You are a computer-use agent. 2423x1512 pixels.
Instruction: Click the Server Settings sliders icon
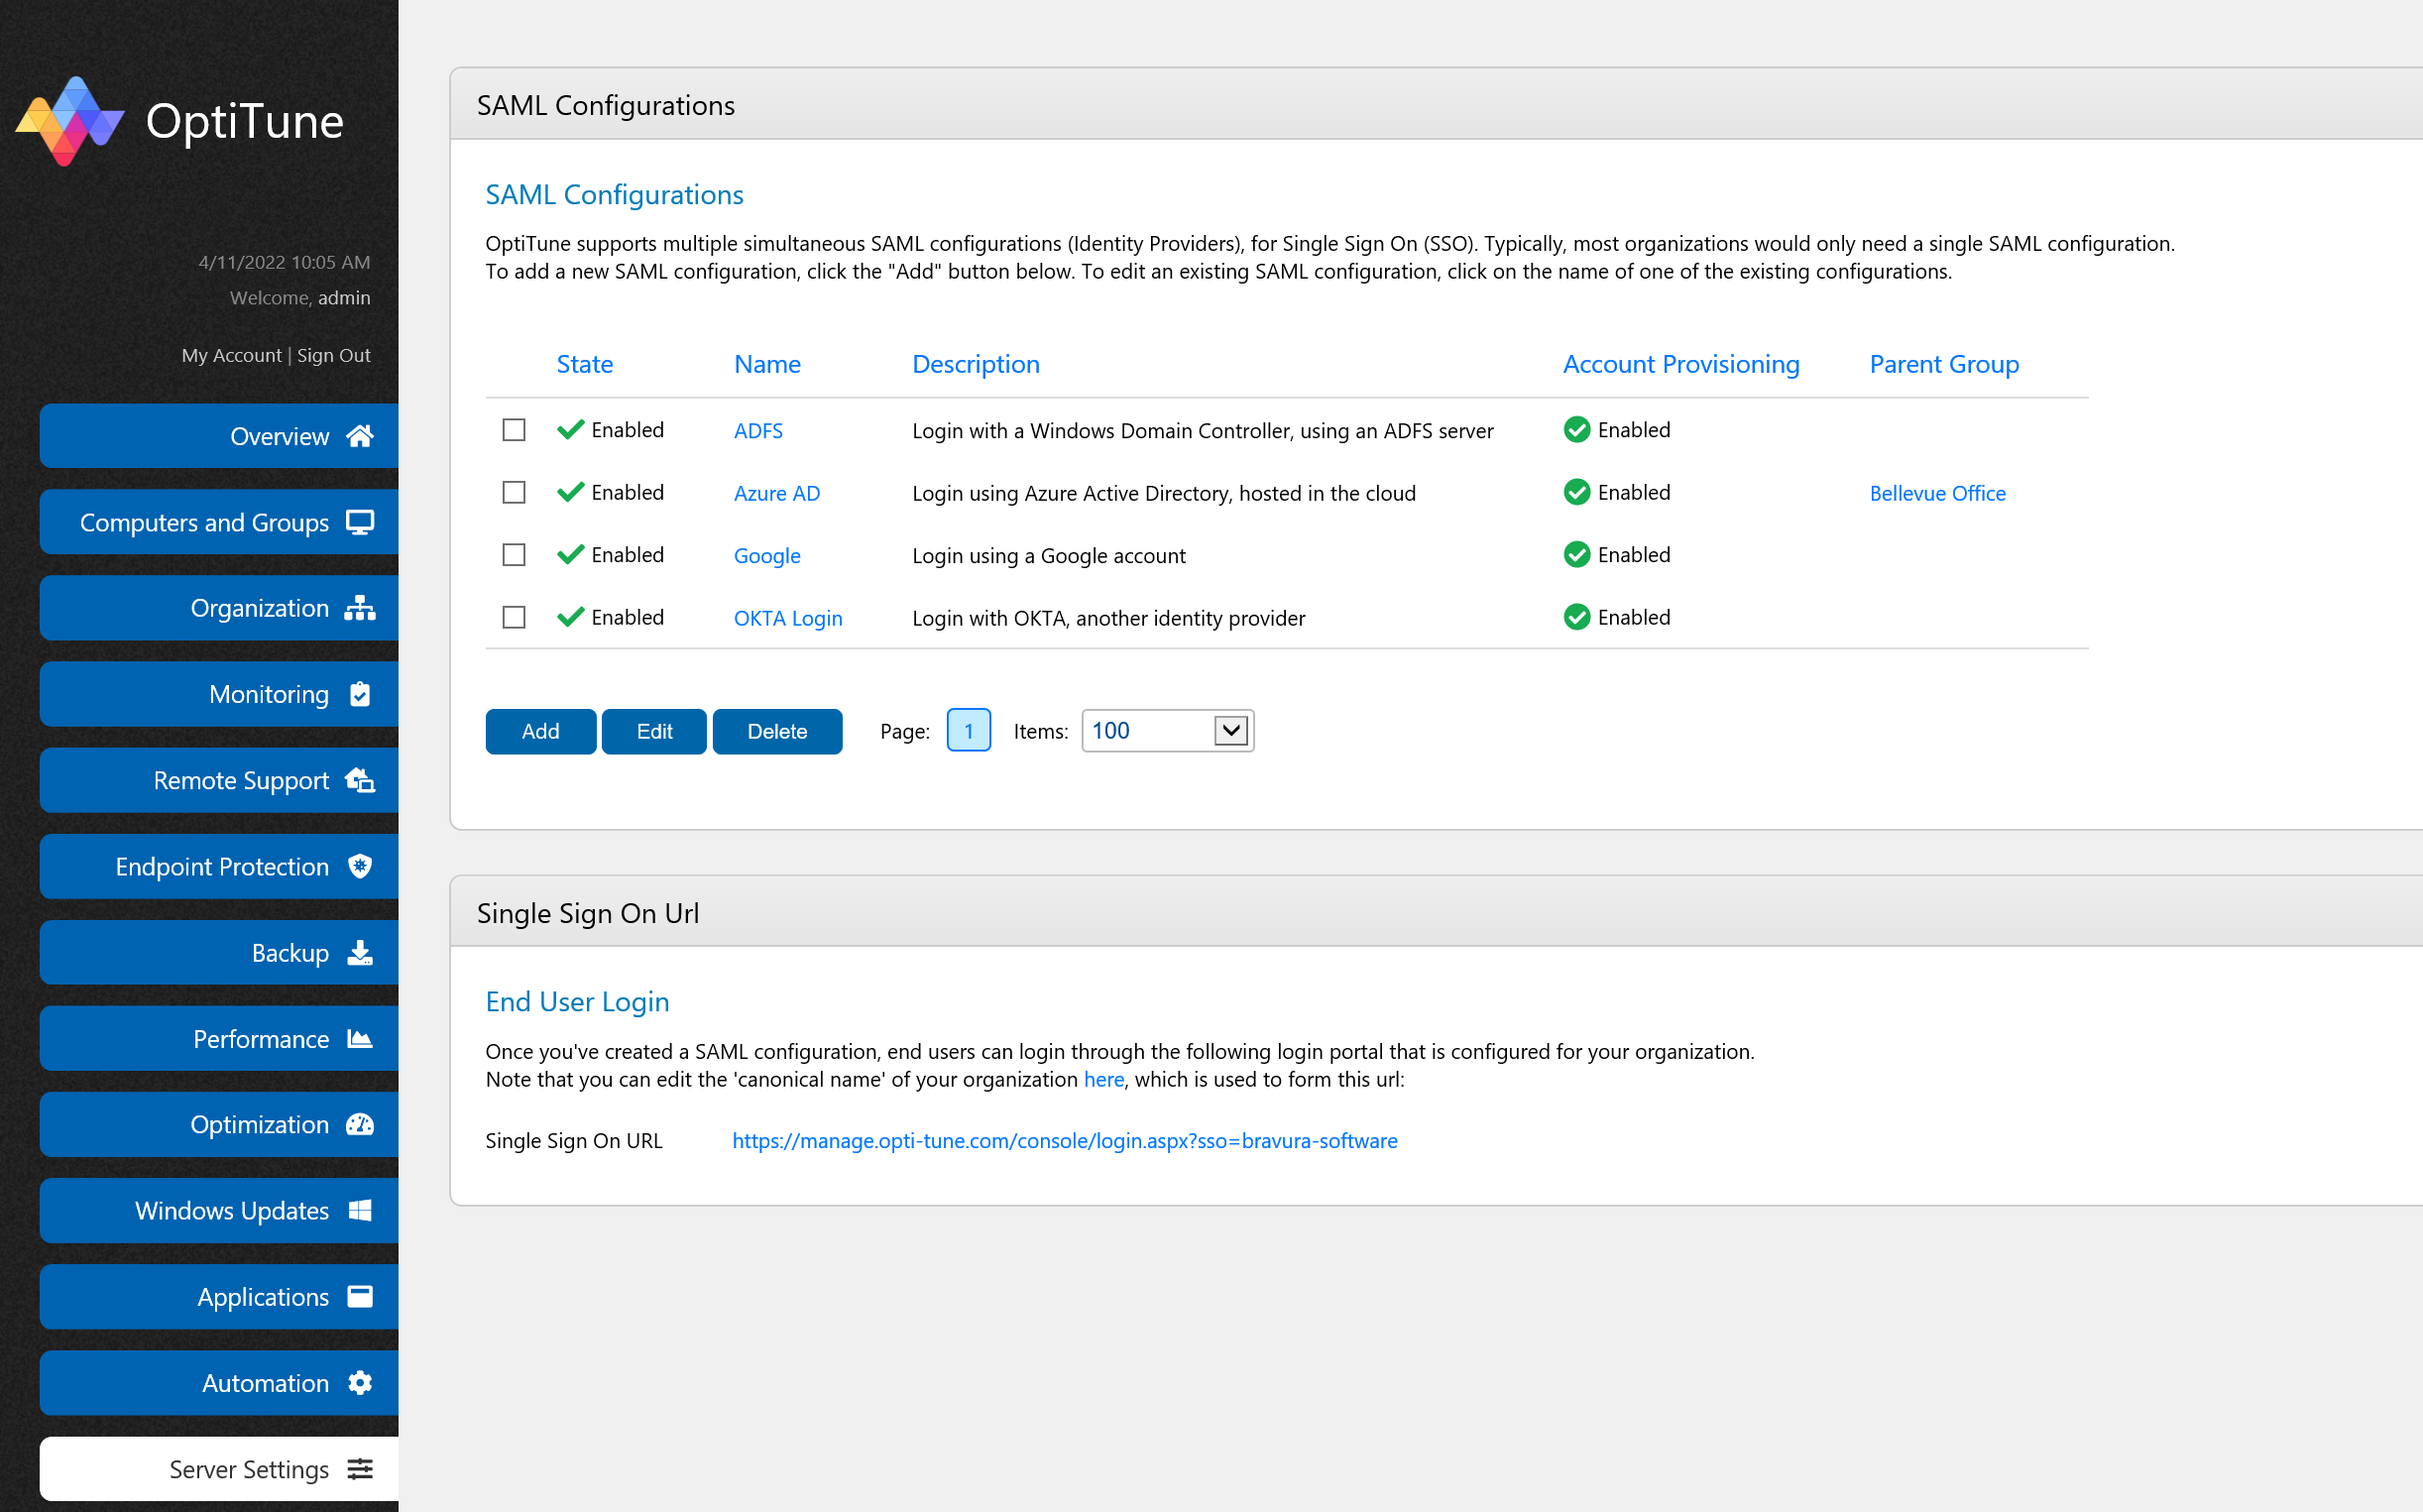(x=360, y=1469)
